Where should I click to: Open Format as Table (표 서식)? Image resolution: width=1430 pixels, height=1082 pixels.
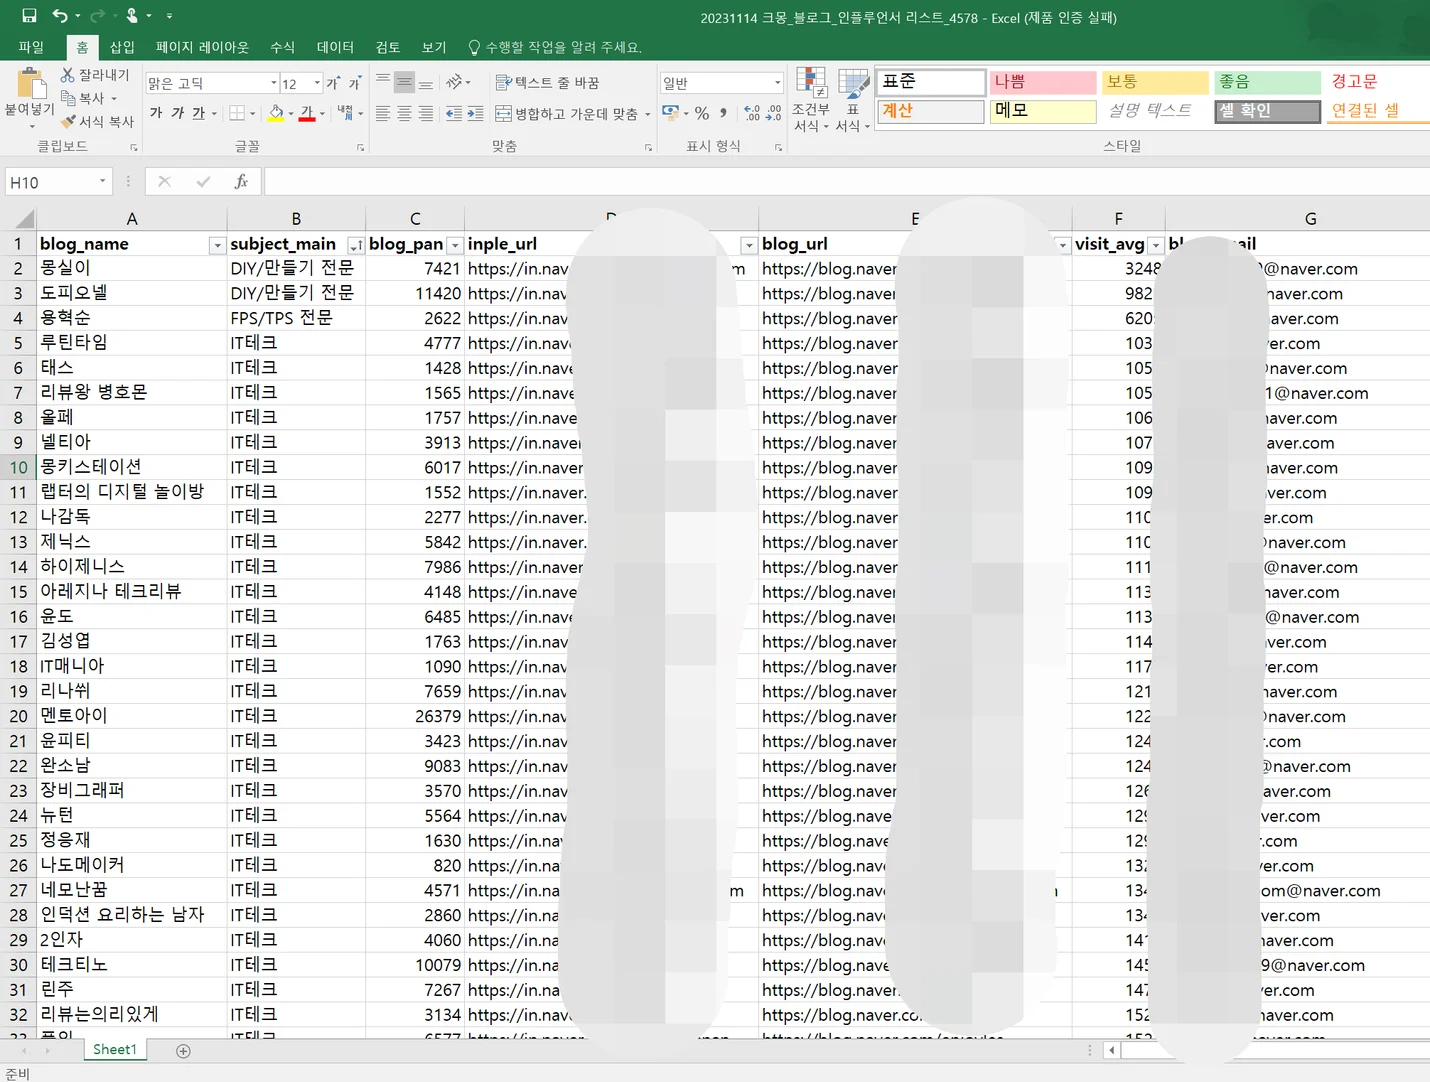pos(853,100)
